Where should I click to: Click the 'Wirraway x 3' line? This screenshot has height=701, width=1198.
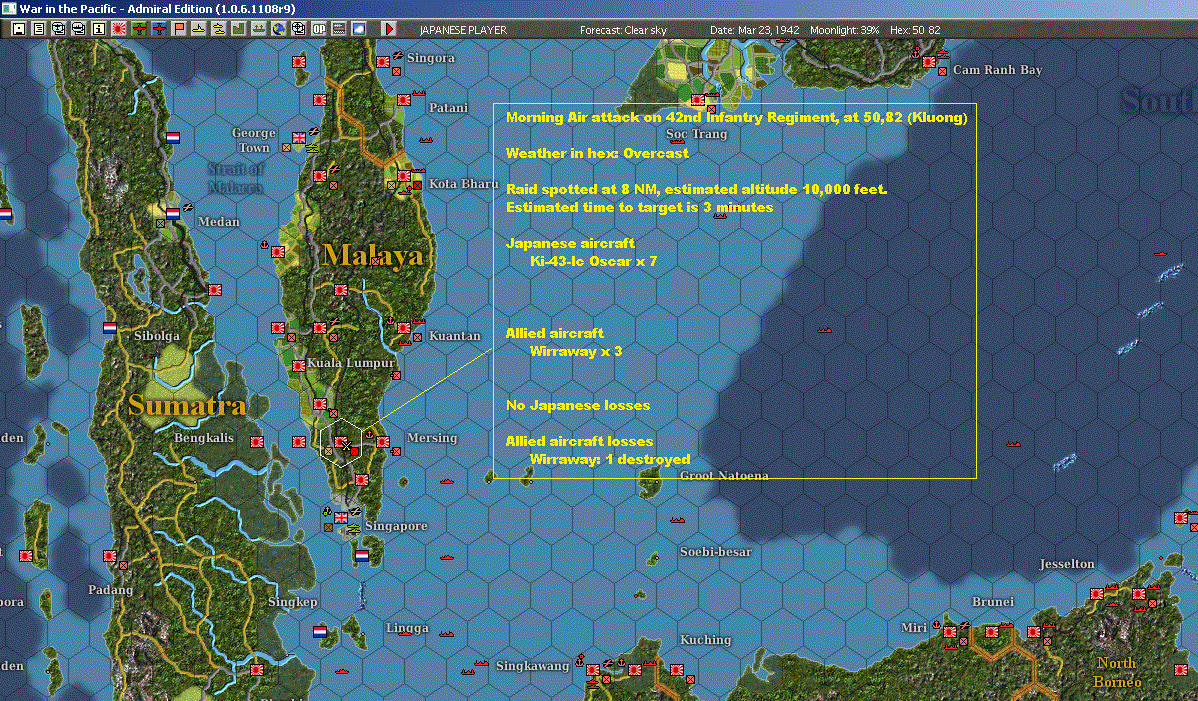pos(575,351)
